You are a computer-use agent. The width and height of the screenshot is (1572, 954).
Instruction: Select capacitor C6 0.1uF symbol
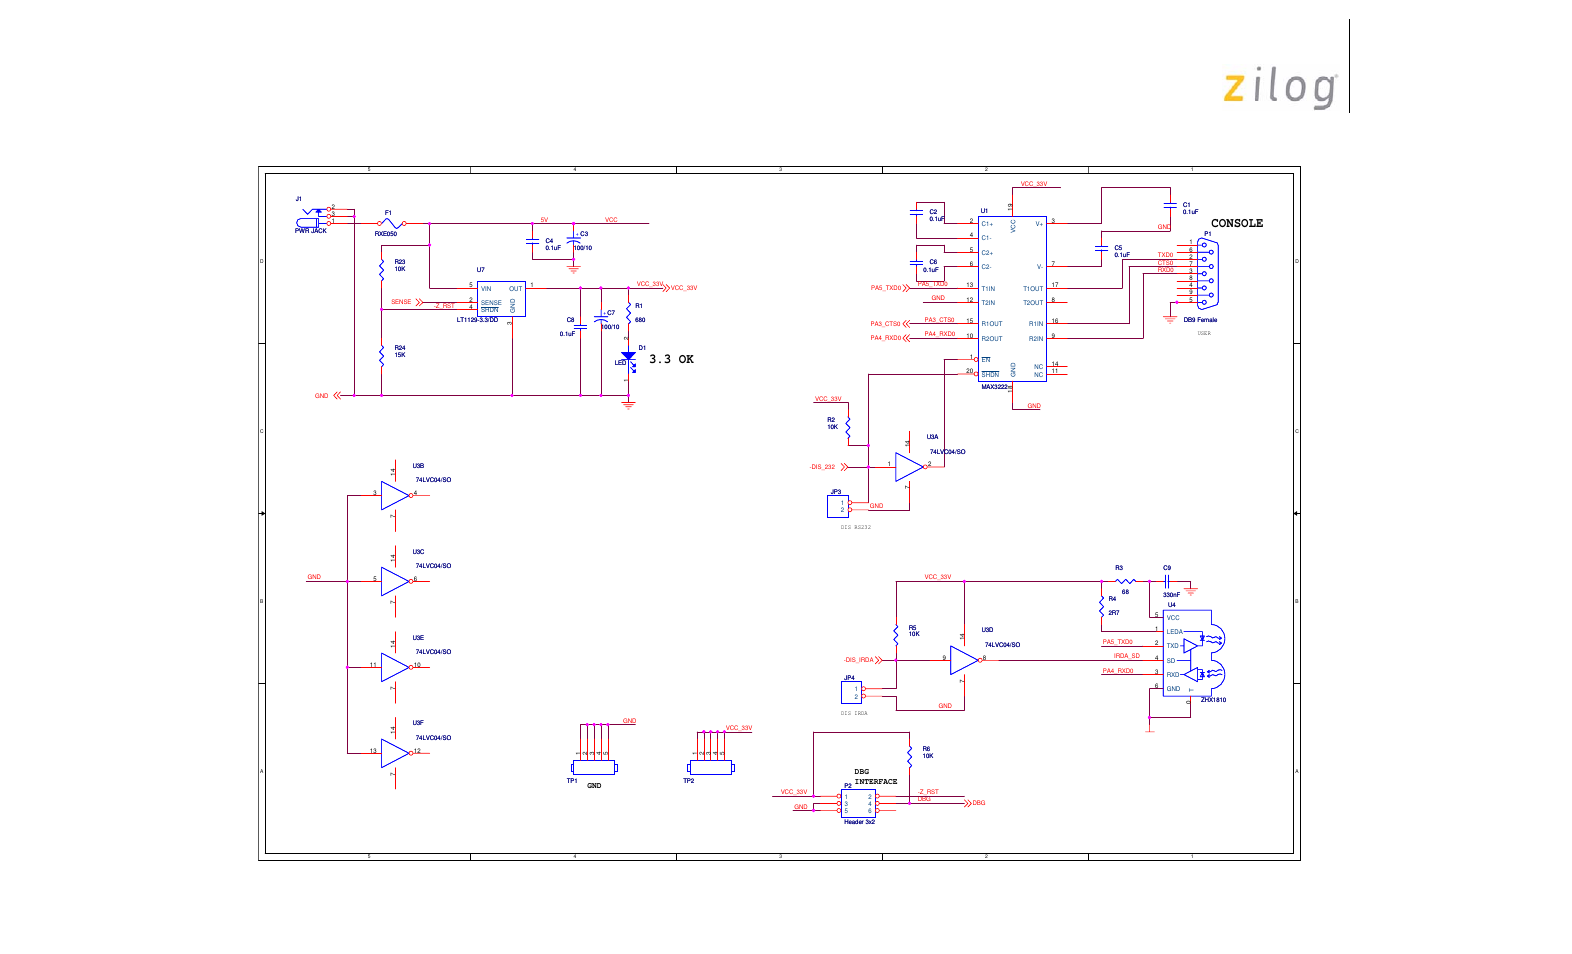[x=916, y=262]
